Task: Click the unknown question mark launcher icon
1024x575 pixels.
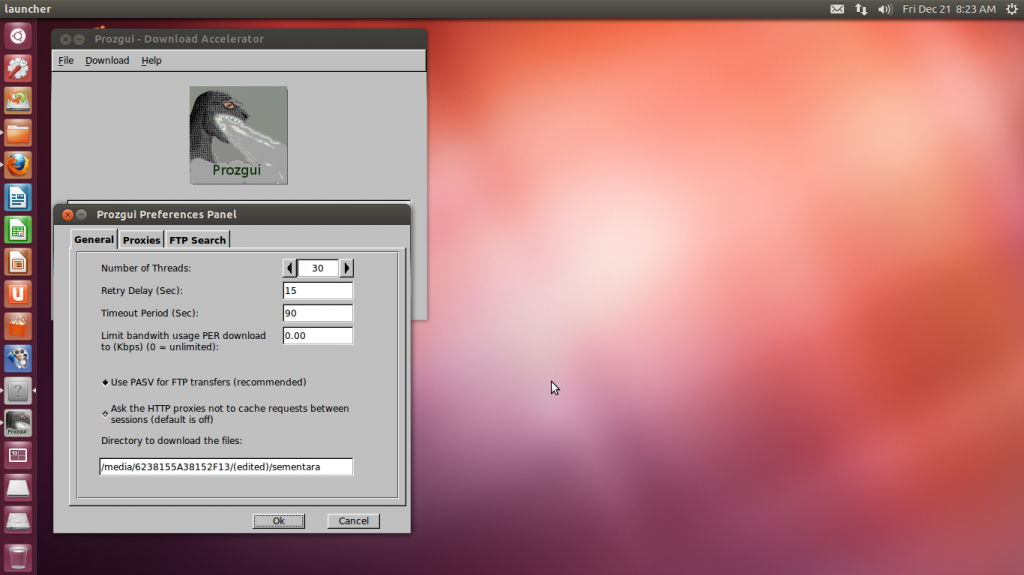Action: click(18, 391)
